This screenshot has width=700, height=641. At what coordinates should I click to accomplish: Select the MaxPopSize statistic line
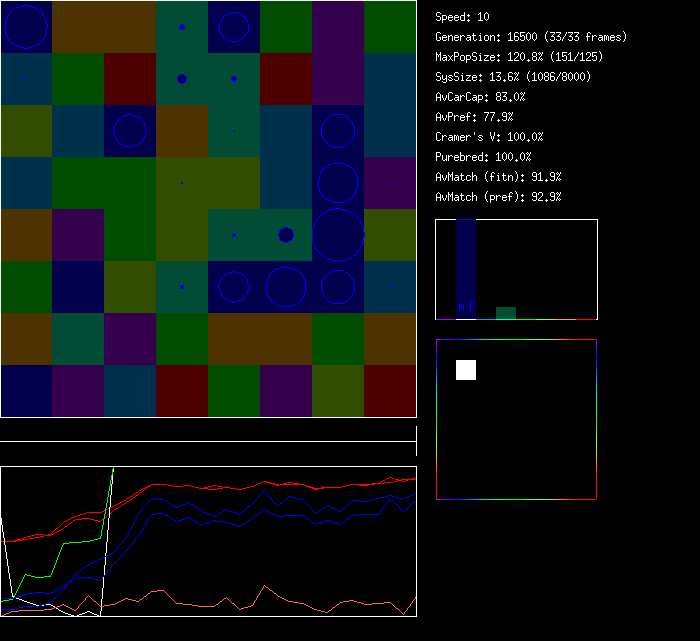pyautogui.click(x=518, y=57)
